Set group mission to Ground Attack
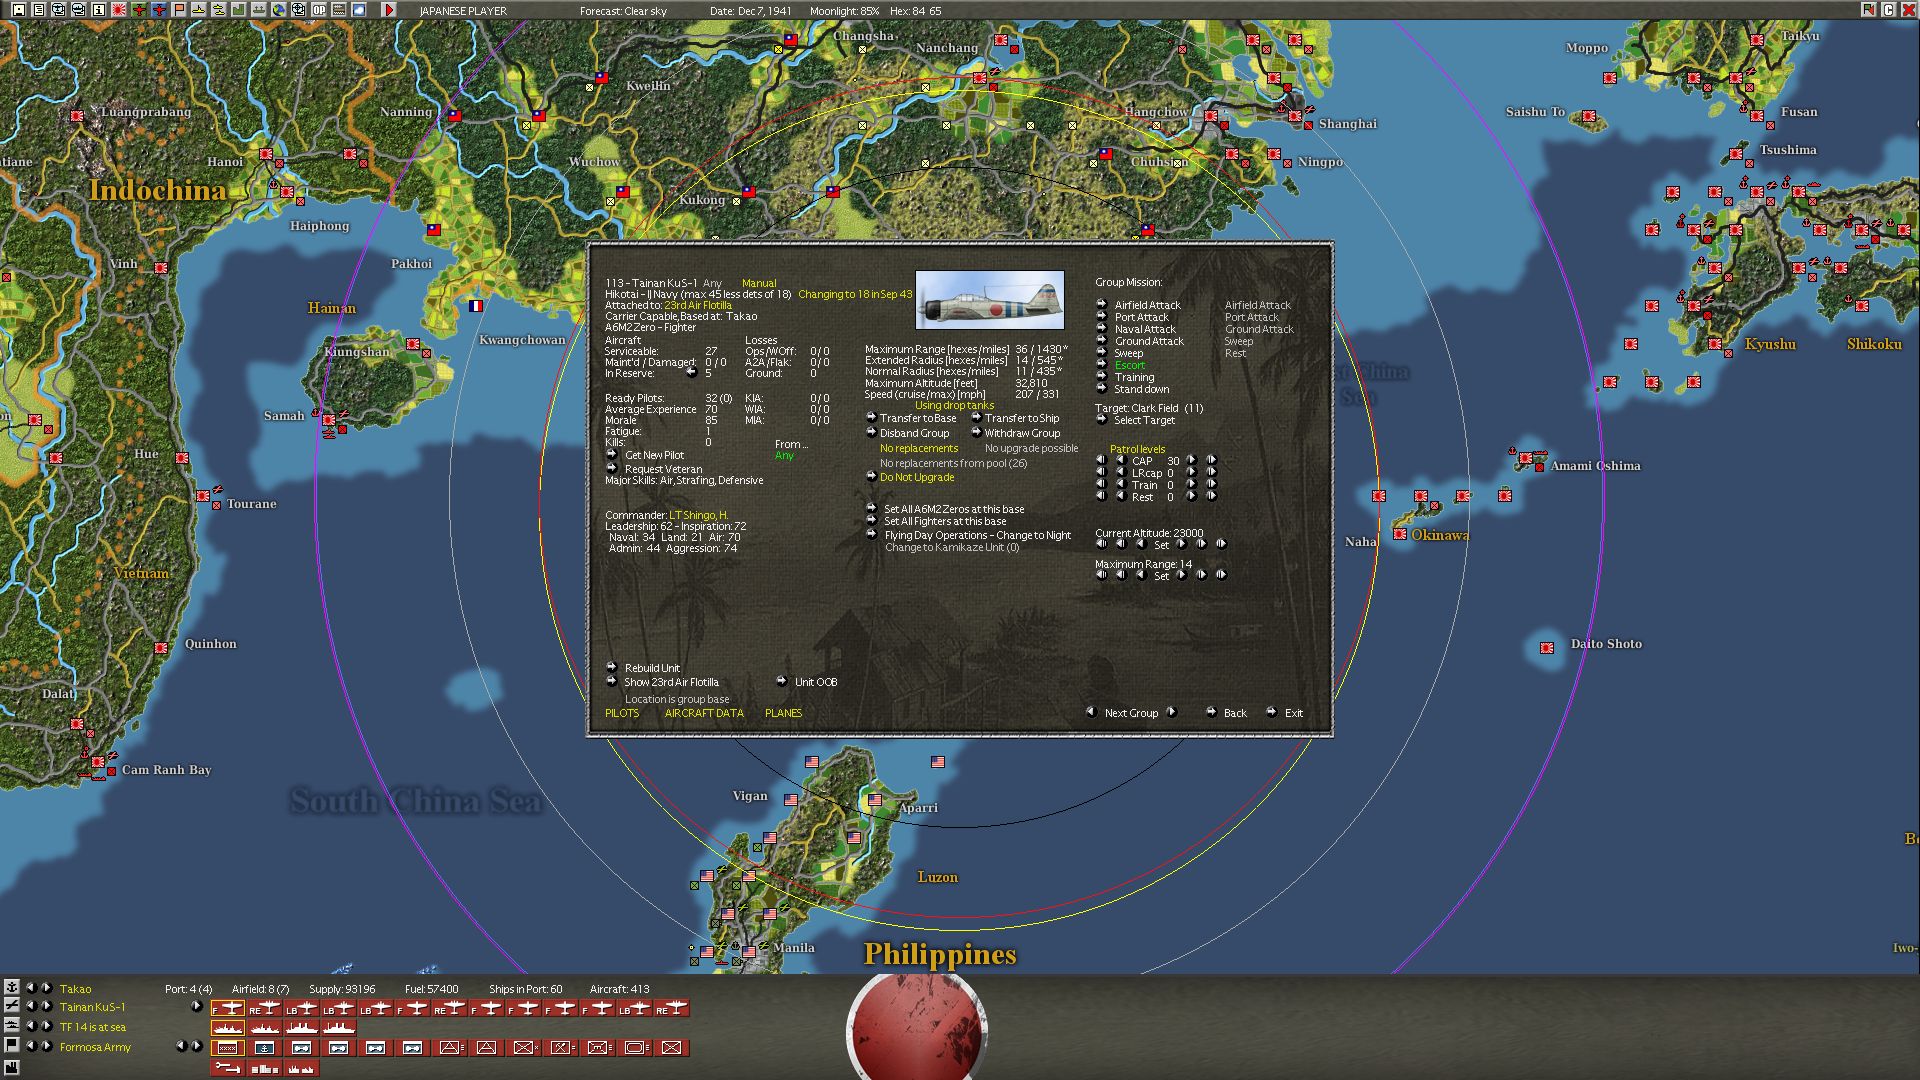The image size is (1920, 1080). click(x=1149, y=341)
